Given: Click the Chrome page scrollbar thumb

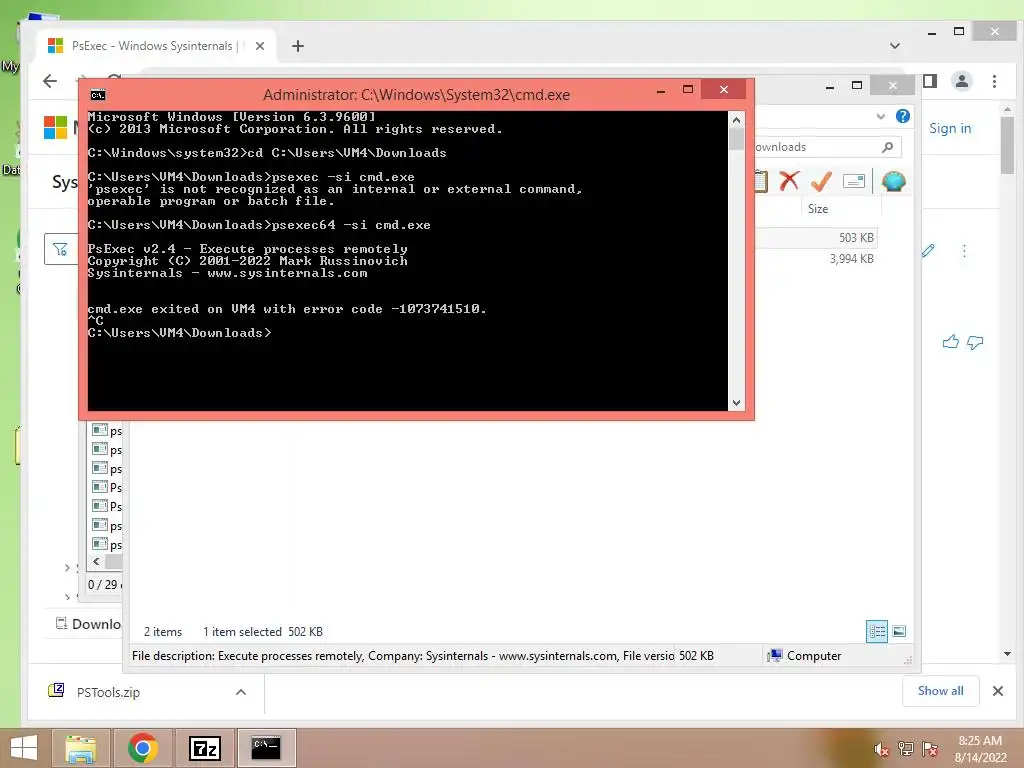Looking at the screenshot, I should tap(1006, 146).
